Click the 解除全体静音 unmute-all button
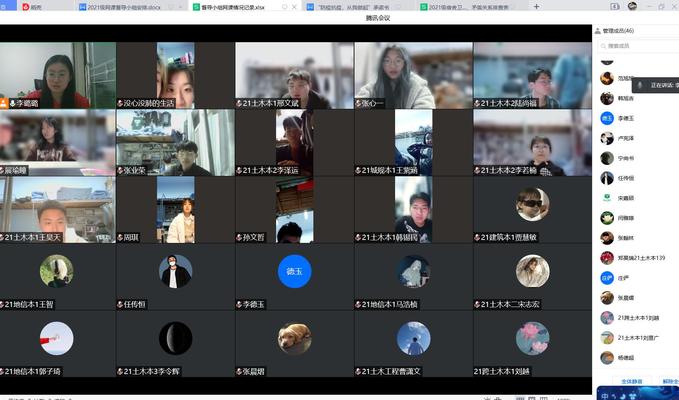The image size is (679, 400). 670,381
